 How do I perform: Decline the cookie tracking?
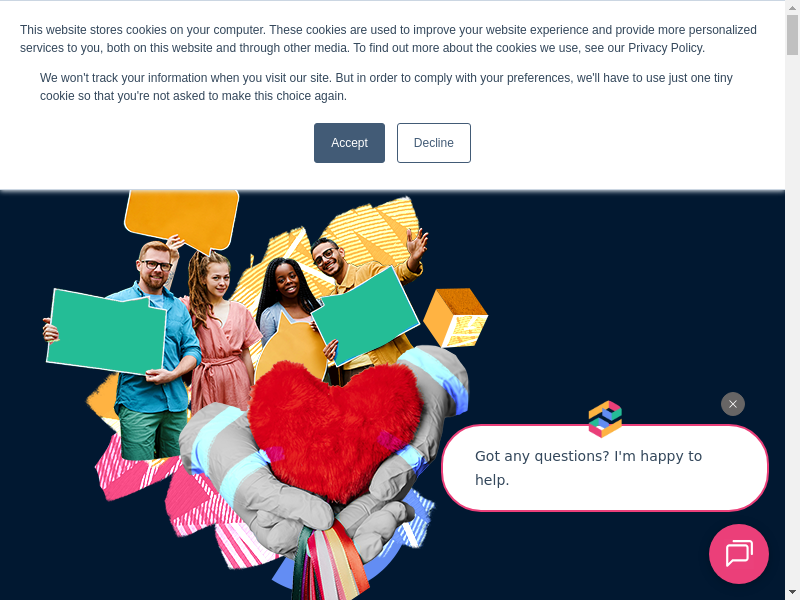tap(434, 143)
